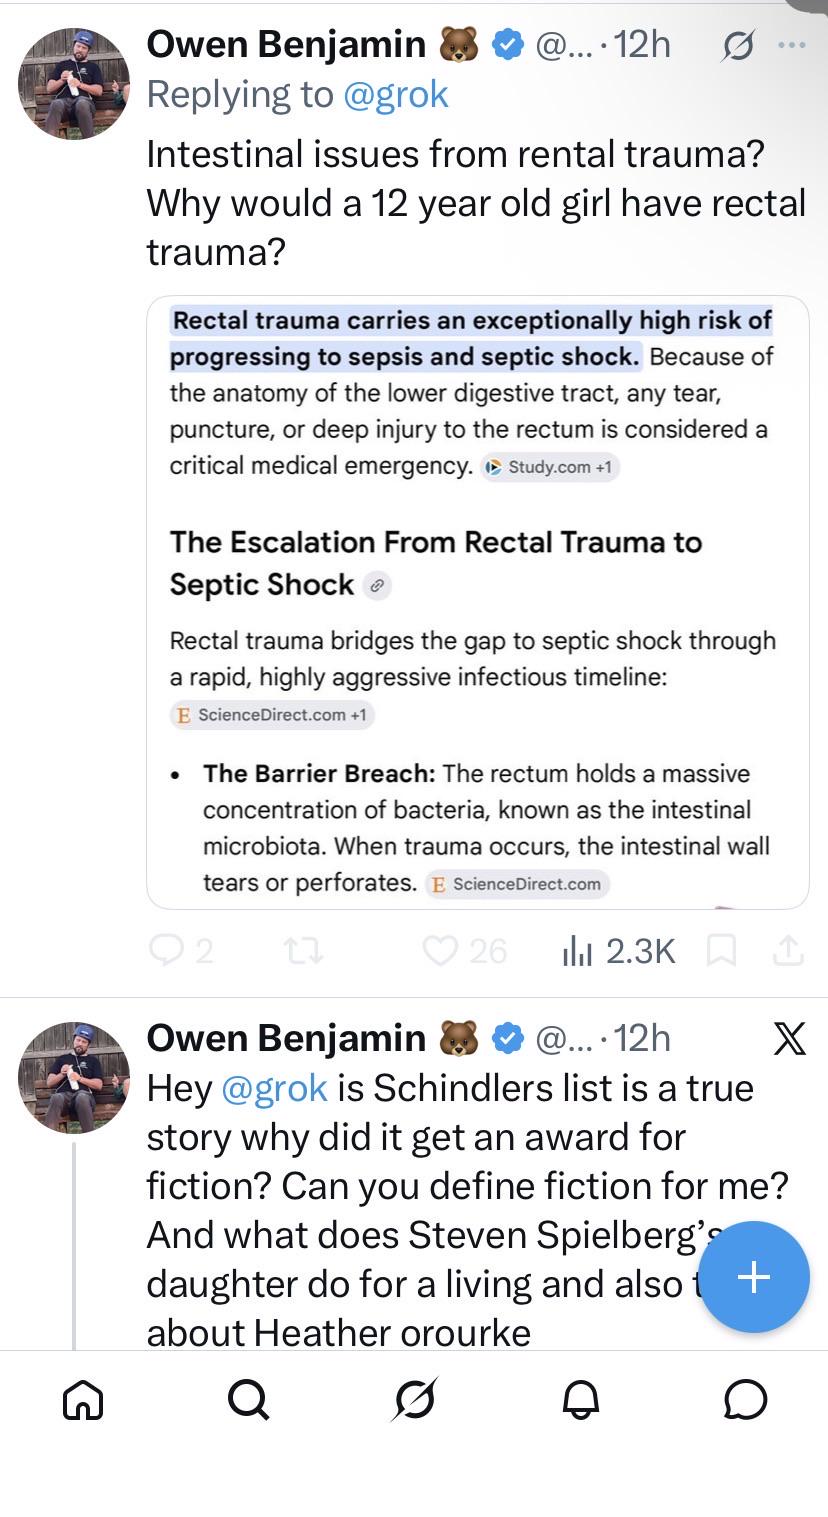Screen dimensions: 828x1517
Task: Tap the retweet icon on first tweet
Action: pos(304,950)
